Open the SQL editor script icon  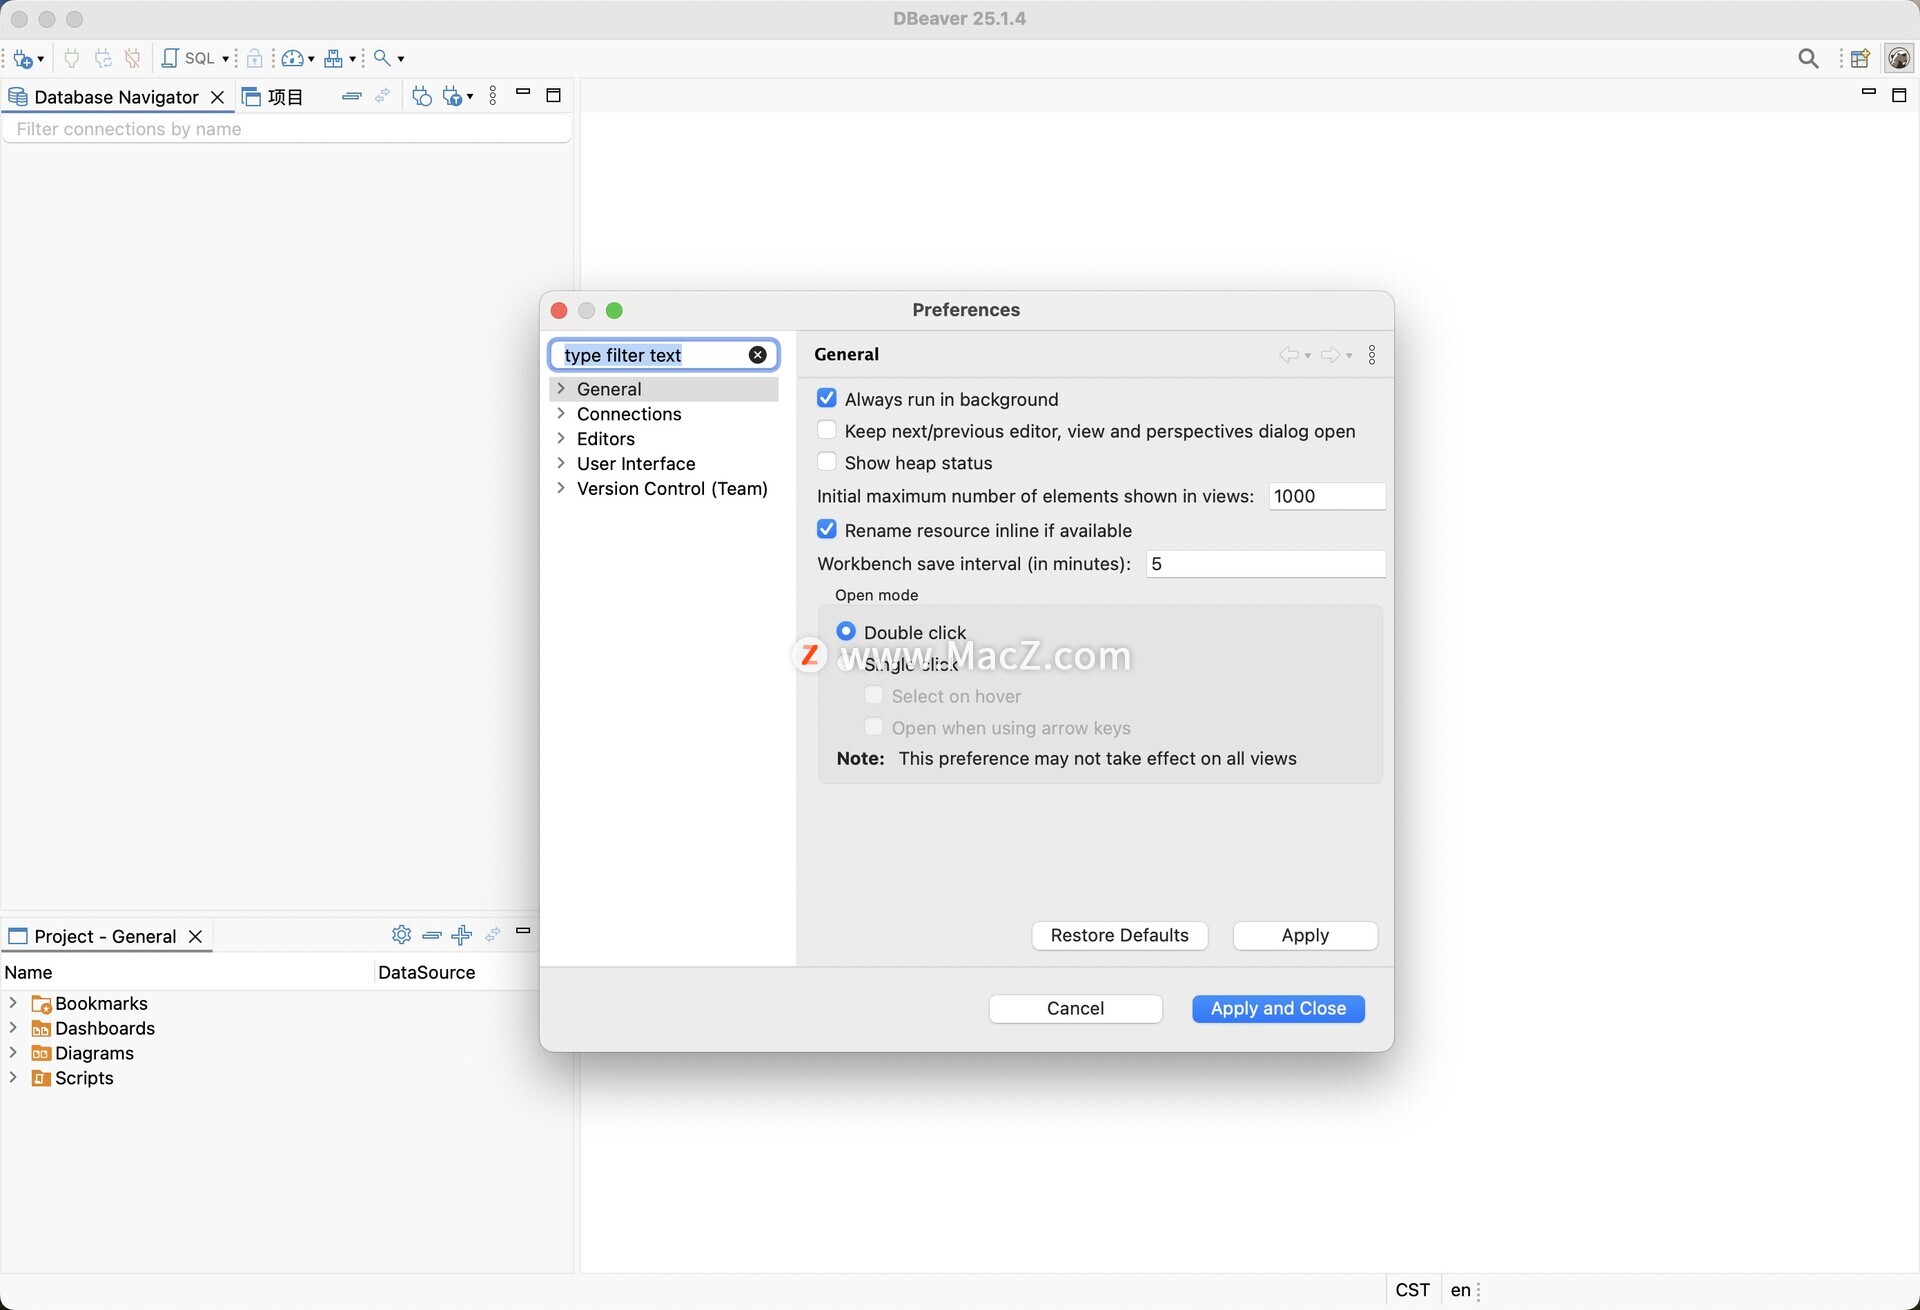(x=170, y=58)
